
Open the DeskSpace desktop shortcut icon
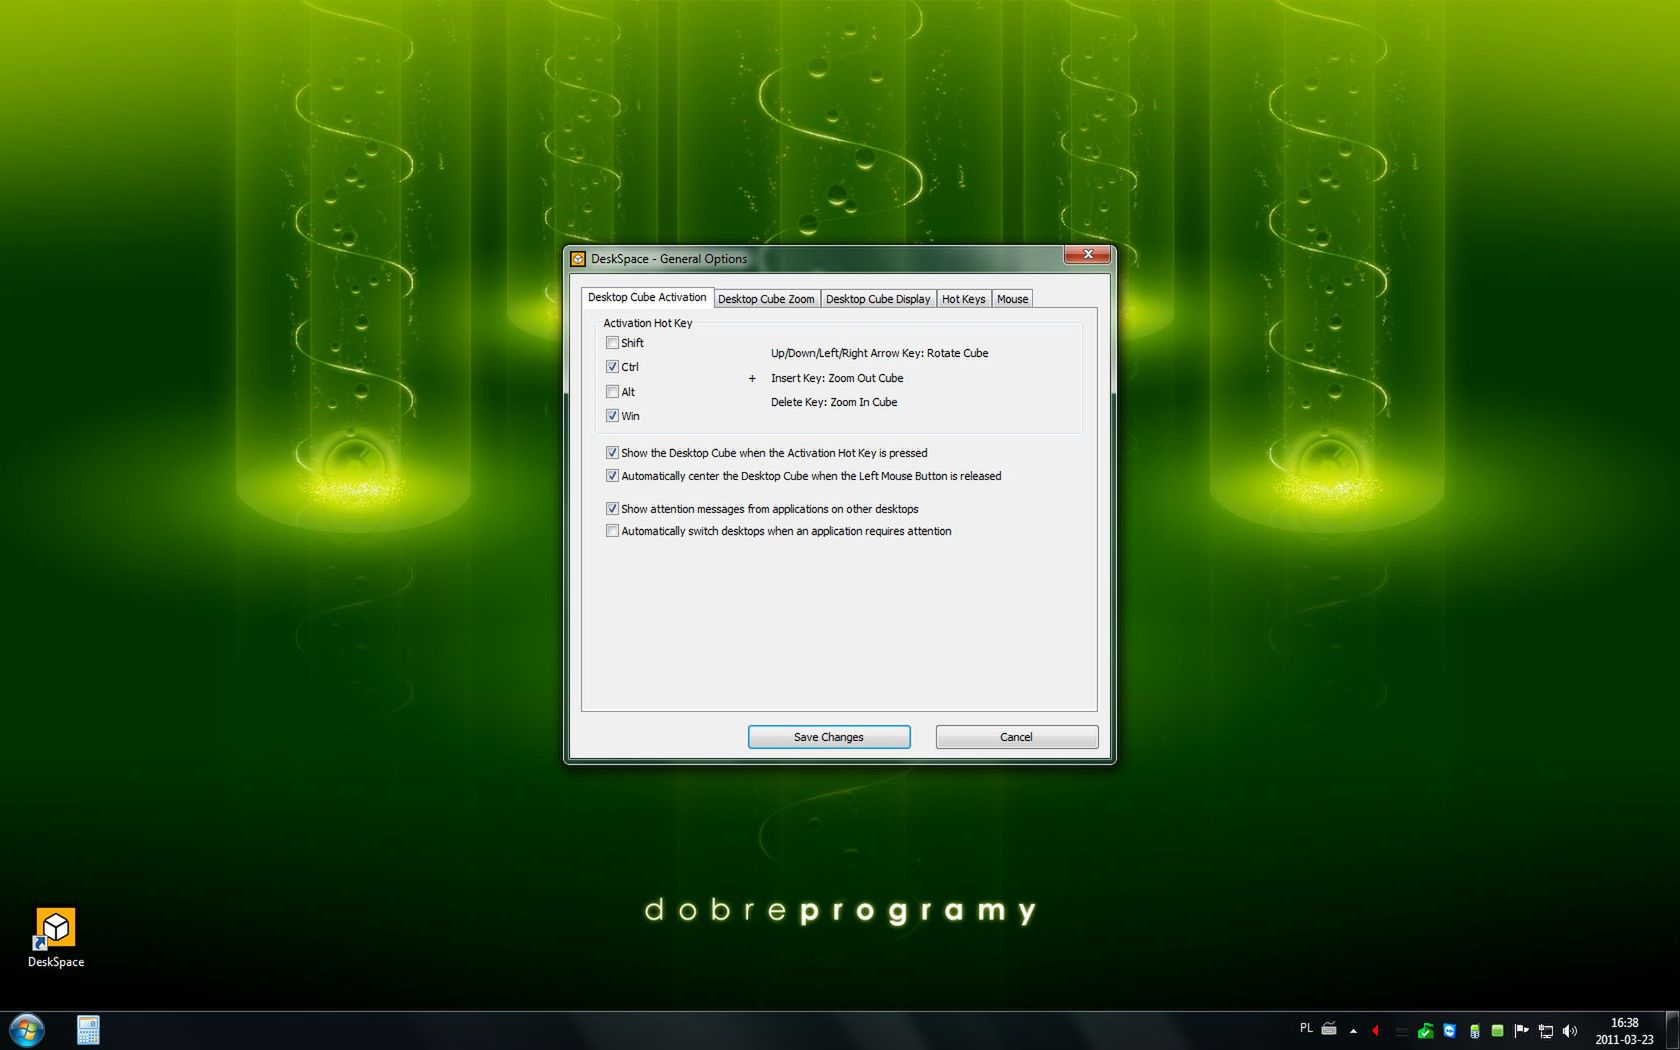[x=56, y=938]
